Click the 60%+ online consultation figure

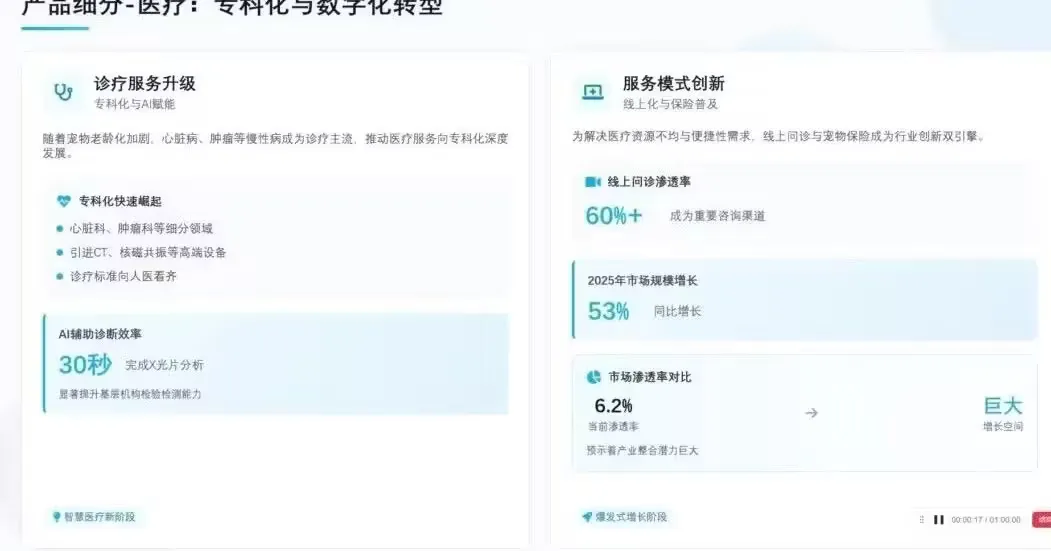tap(613, 215)
